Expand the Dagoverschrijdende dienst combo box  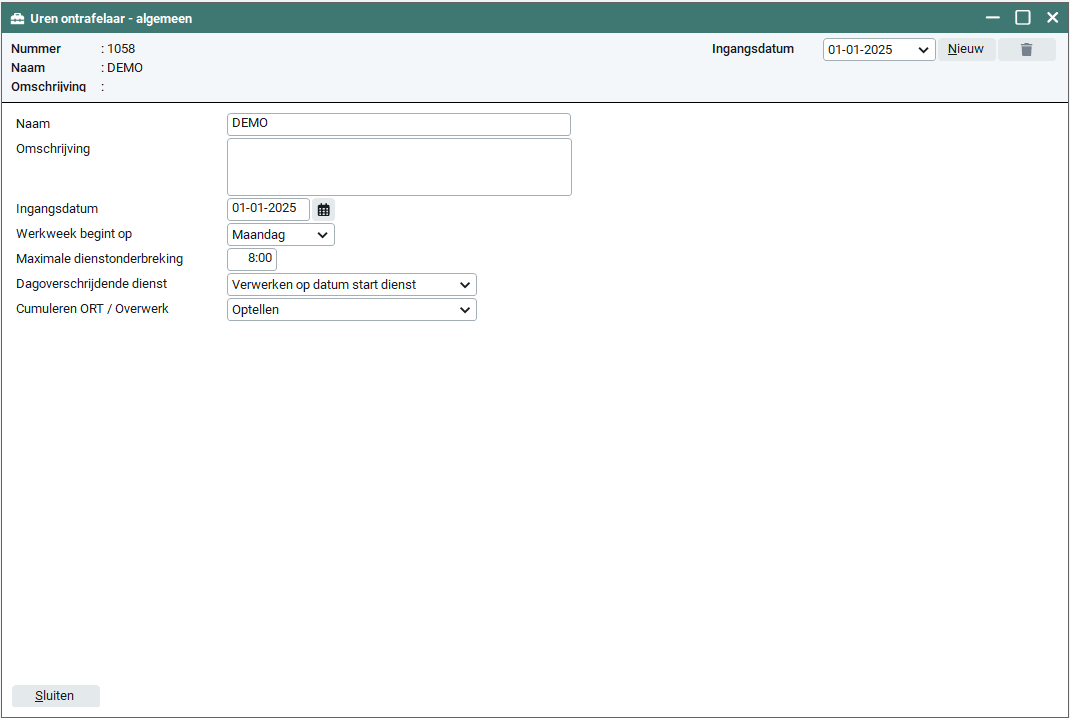pyautogui.click(x=352, y=285)
